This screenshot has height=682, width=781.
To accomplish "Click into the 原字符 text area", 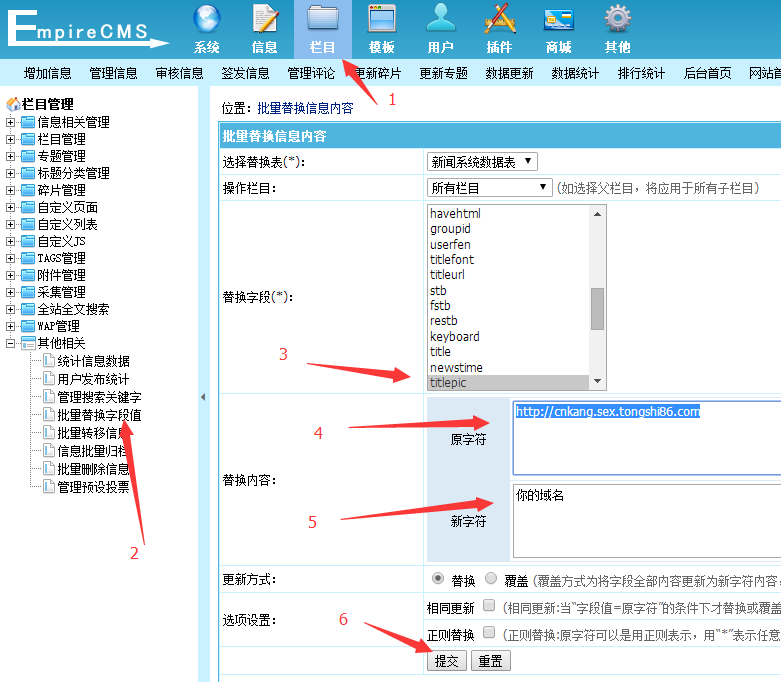I will coord(647,438).
